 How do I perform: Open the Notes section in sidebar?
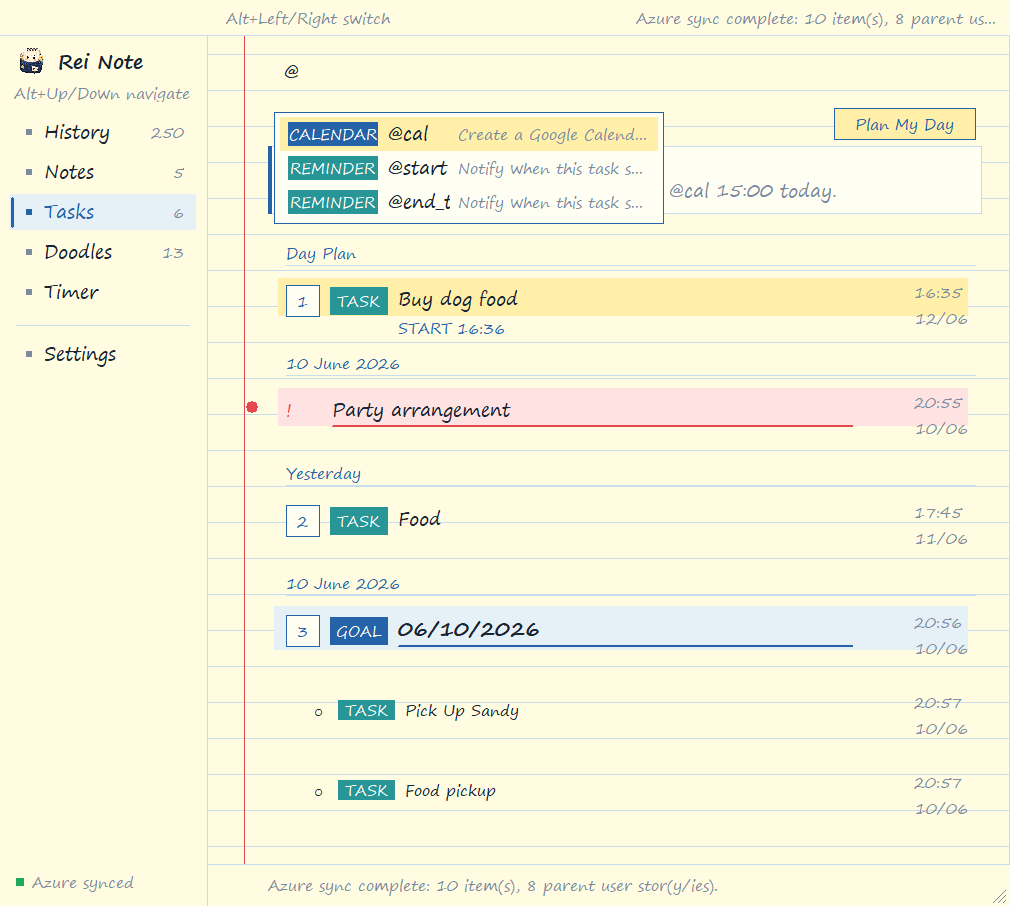tap(104, 173)
